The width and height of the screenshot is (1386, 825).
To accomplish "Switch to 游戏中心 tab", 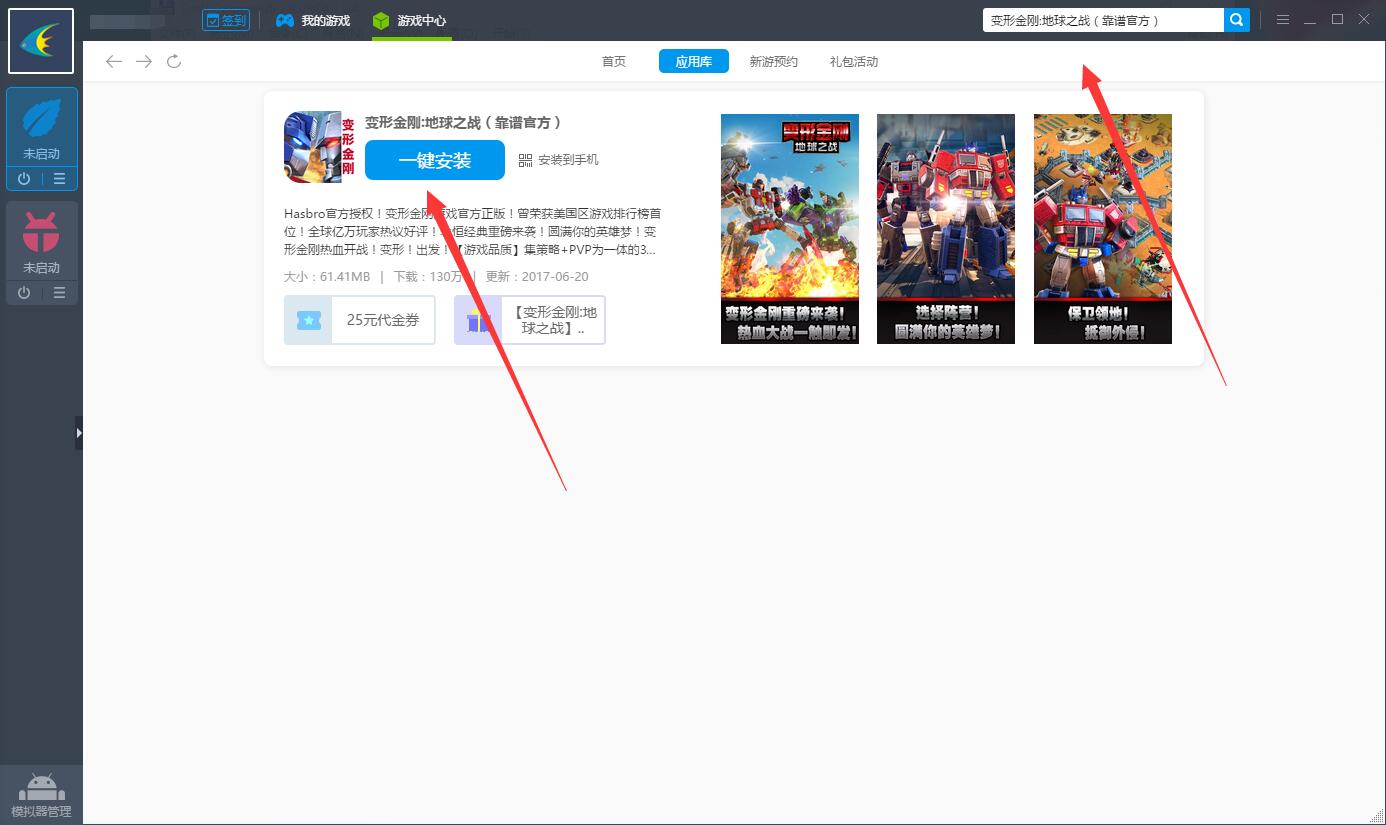I will point(409,20).
